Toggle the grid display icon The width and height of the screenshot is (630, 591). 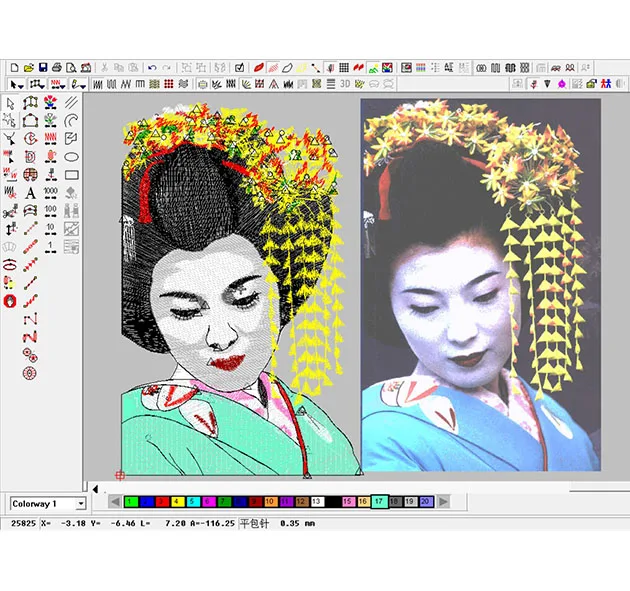point(343,67)
